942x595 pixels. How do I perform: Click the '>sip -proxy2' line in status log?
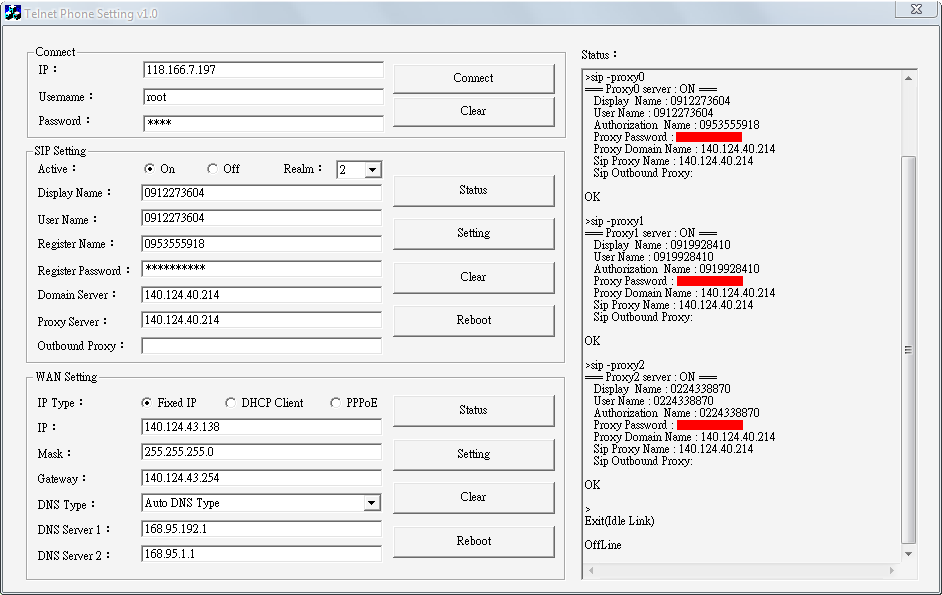click(615, 365)
